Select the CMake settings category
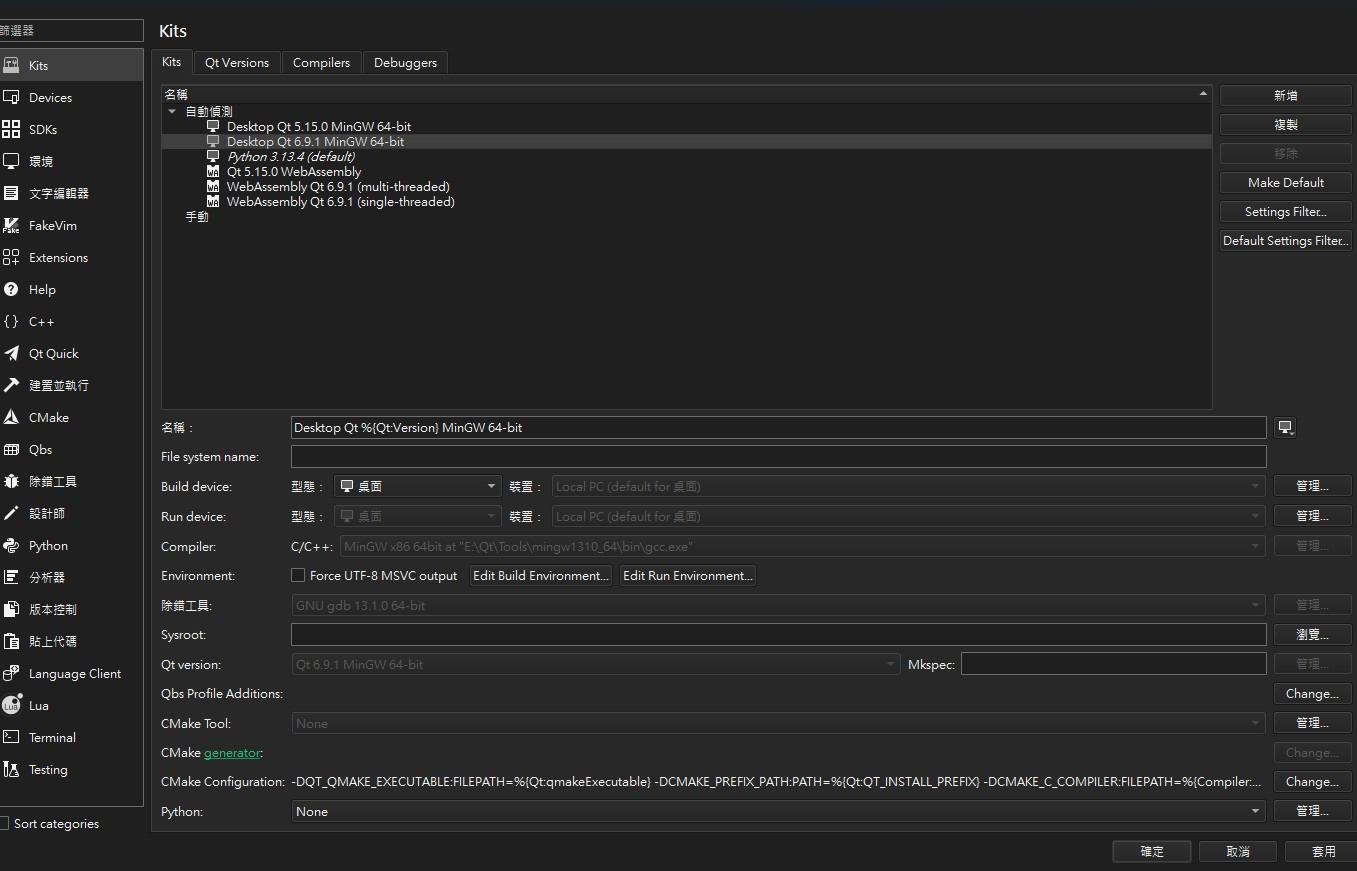Image resolution: width=1357 pixels, height=871 pixels. (x=71, y=417)
